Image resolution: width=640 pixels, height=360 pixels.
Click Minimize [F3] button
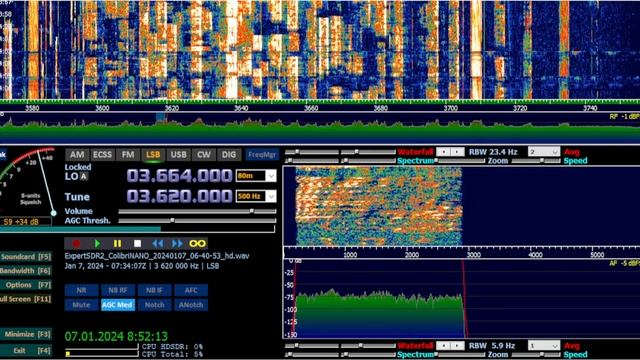click(26, 334)
